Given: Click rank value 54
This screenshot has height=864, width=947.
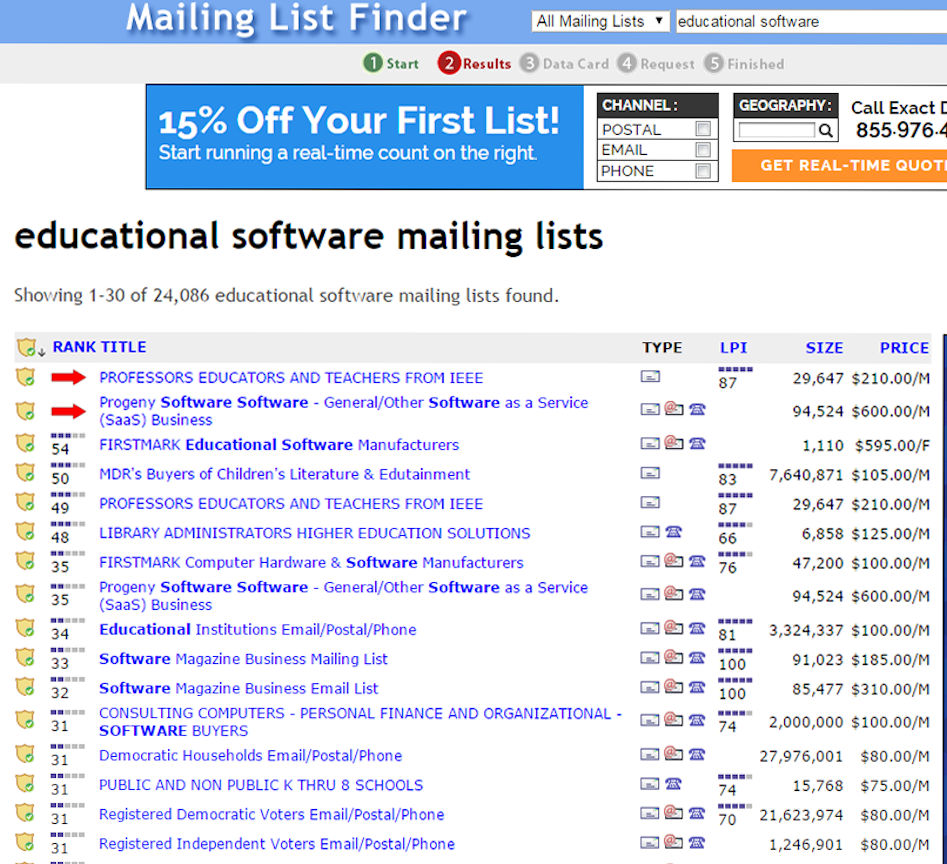Looking at the screenshot, I should coord(60,449).
